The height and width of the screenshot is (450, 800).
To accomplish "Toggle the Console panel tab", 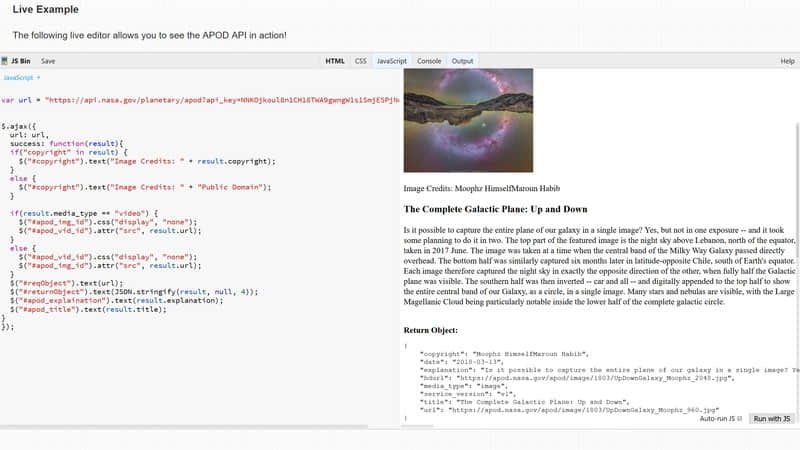I will click(429, 61).
